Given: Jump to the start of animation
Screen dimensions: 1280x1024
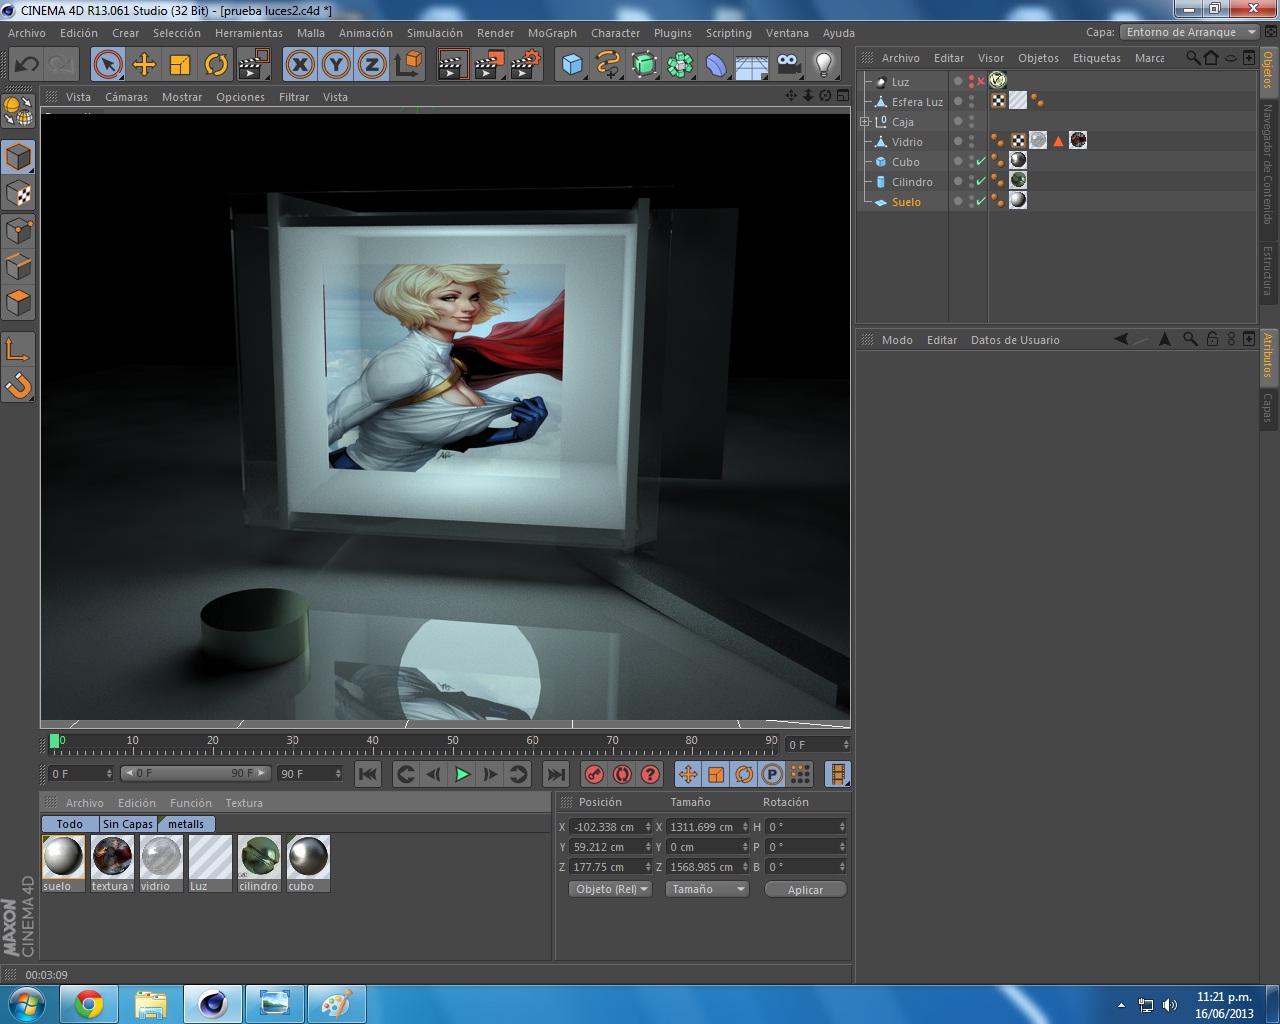Looking at the screenshot, I should click(368, 774).
